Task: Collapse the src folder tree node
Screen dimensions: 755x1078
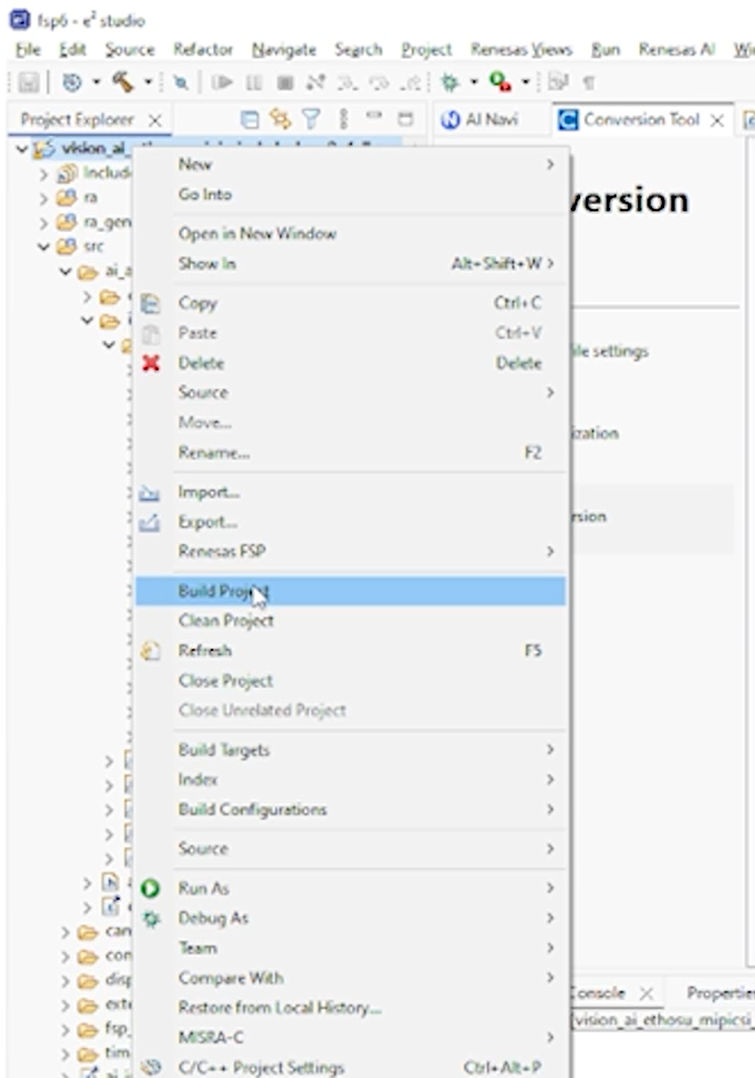Action: pyautogui.click(x=45, y=246)
